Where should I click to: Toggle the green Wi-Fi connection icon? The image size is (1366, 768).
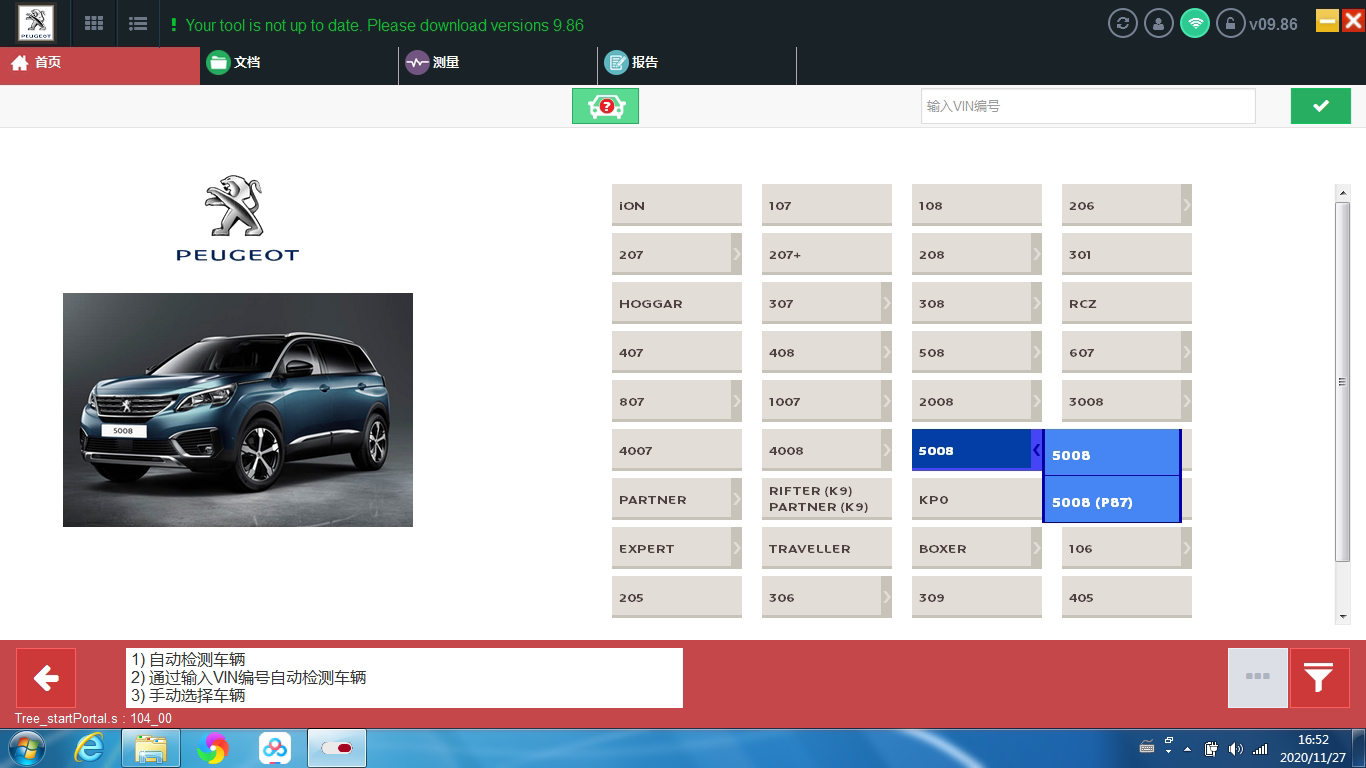point(1195,23)
